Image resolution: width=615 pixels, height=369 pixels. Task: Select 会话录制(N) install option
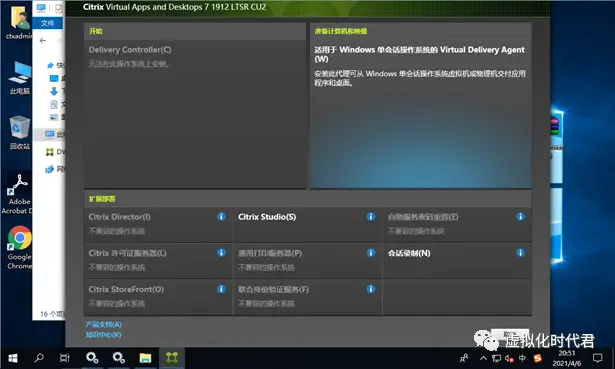409,253
